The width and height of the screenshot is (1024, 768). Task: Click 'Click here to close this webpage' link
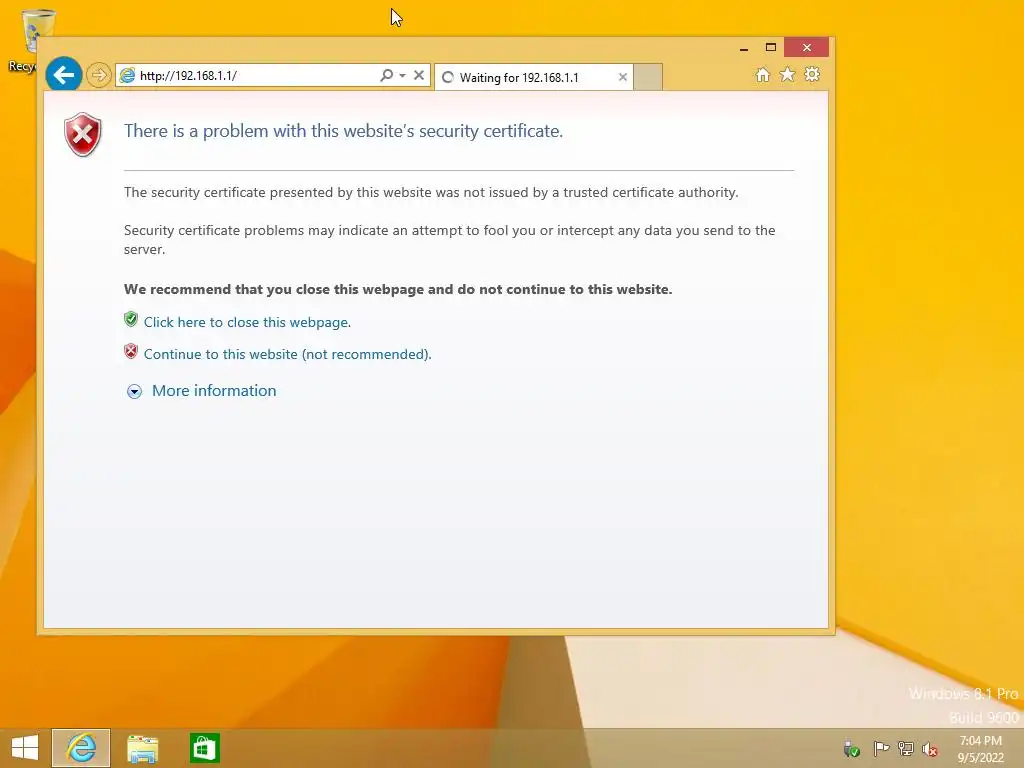click(x=248, y=323)
